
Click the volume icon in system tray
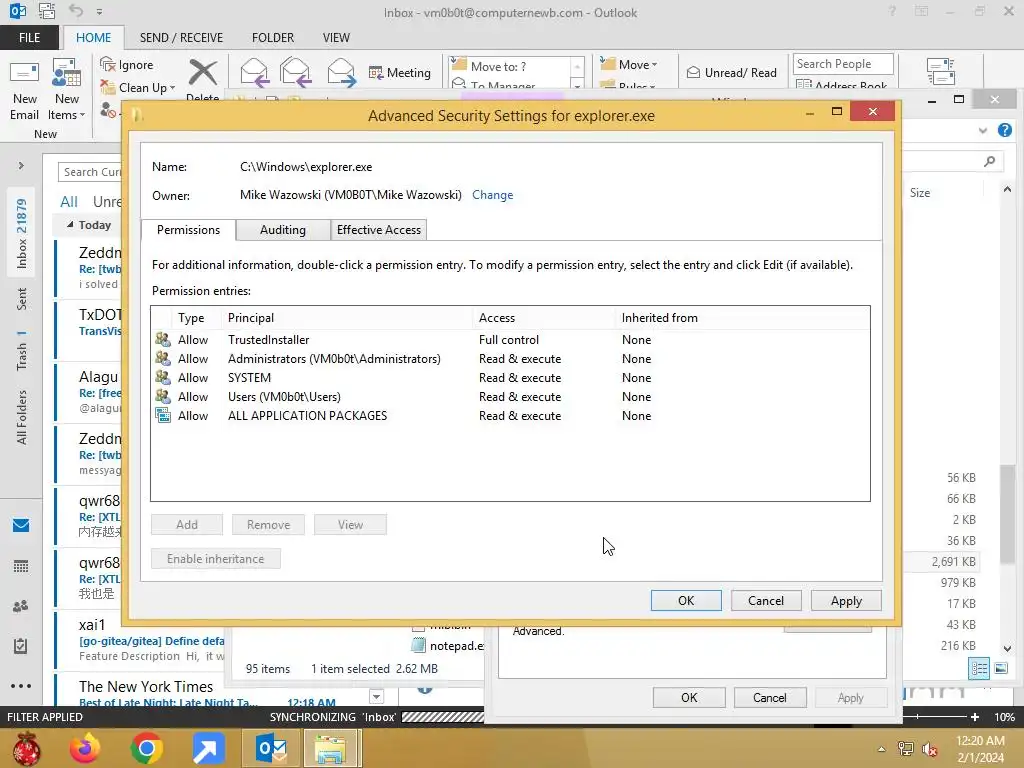point(929,749)
